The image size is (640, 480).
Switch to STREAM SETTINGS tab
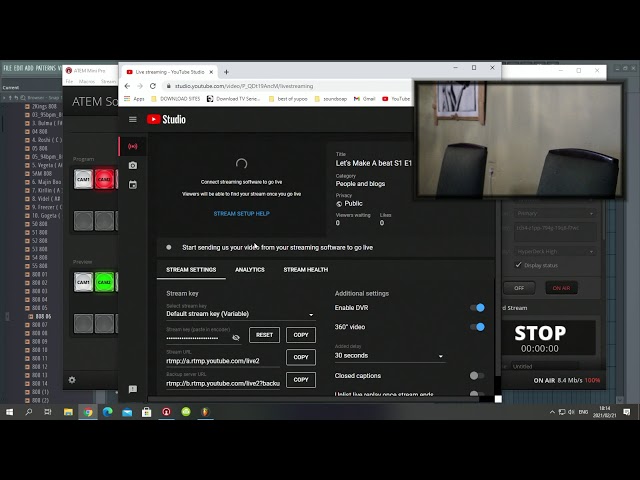click(x=191, y=270)
